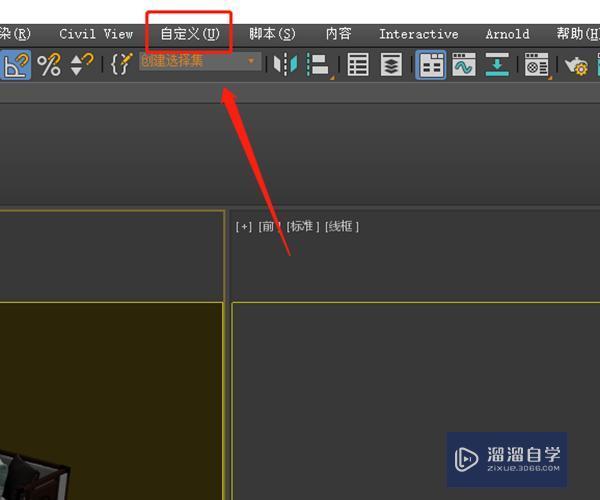Viewport: 600px width, 500px height.
Task: Open Render Setup teapot icon
Action: (576, 66)
